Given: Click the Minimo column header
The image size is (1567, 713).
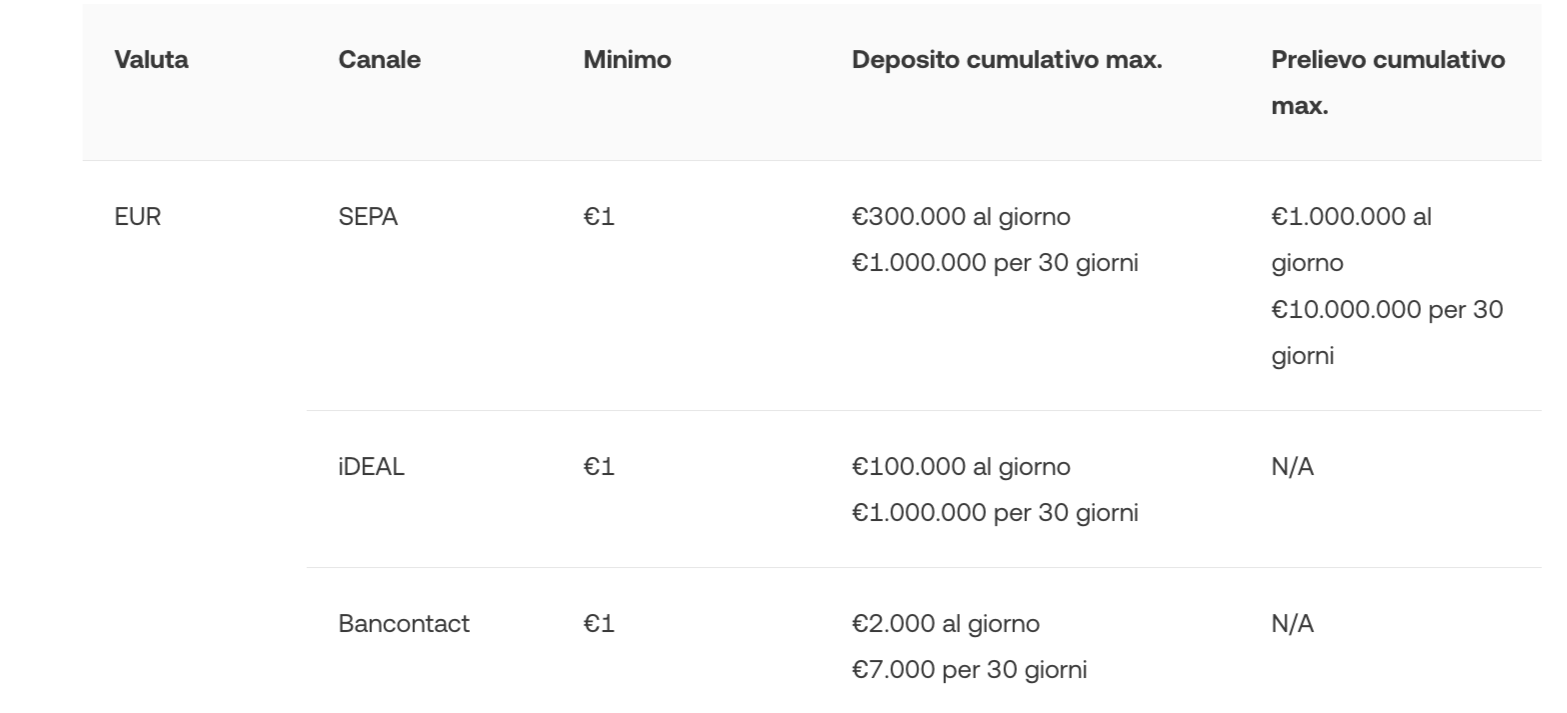Looking at the screenshot, I should coord(627,60).
